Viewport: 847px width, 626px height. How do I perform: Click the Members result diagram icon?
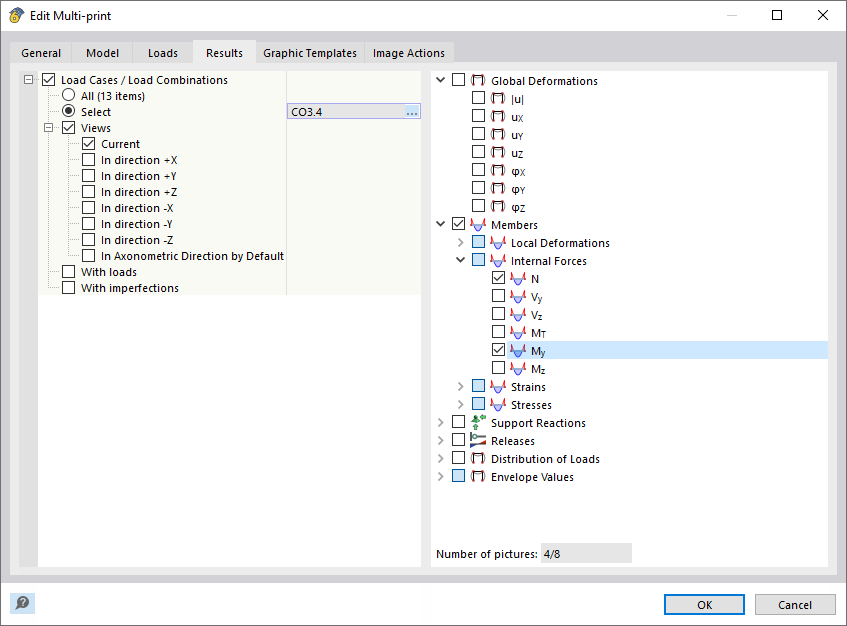(x=477, y=224)
